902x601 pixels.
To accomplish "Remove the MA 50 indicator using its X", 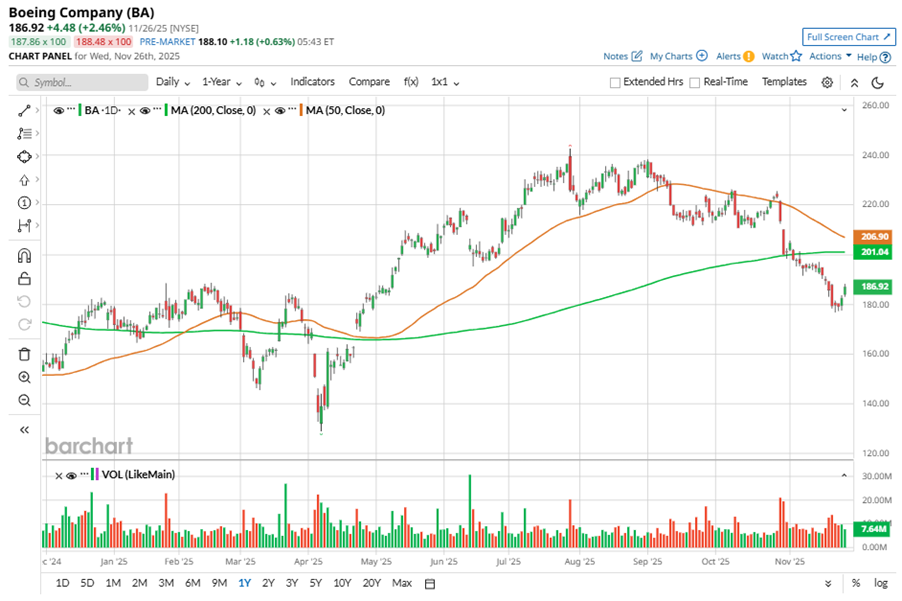I will (266, 112).
